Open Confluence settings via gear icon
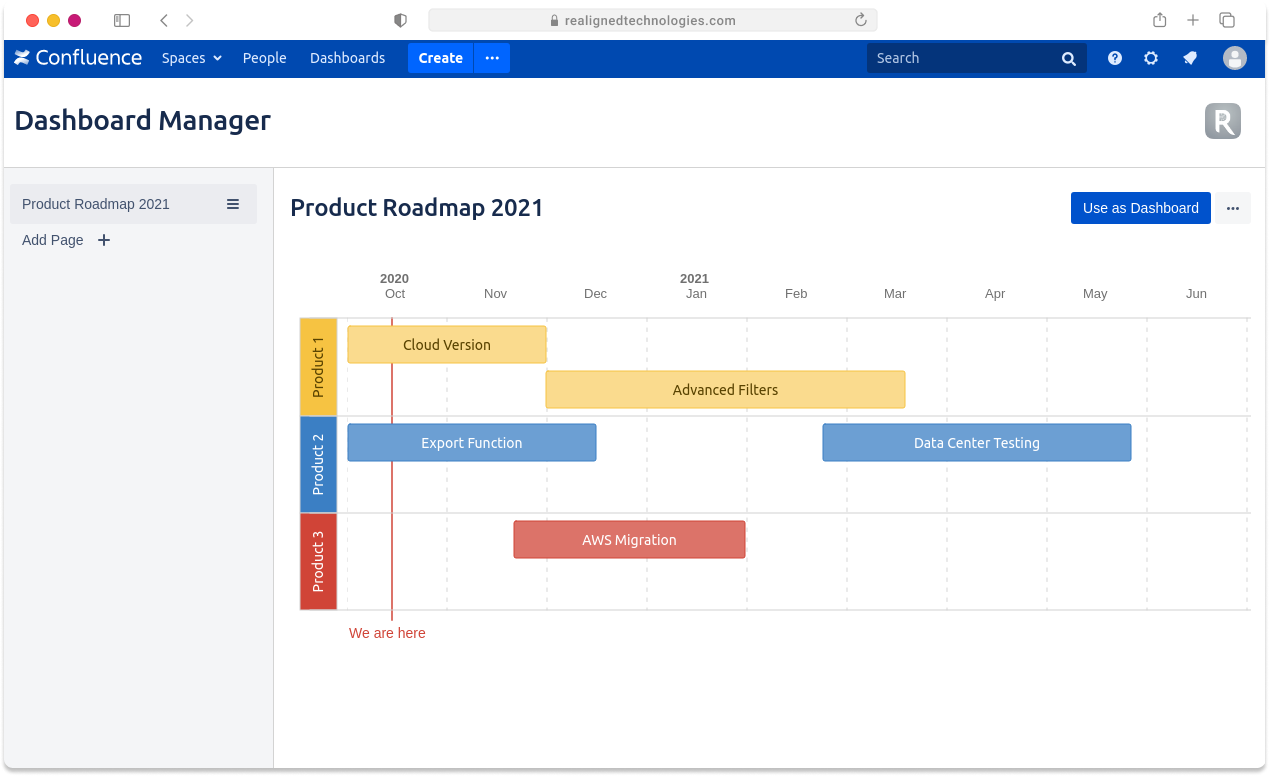The height and width of the screenshot is (776, 1270). click(1151, 58)
